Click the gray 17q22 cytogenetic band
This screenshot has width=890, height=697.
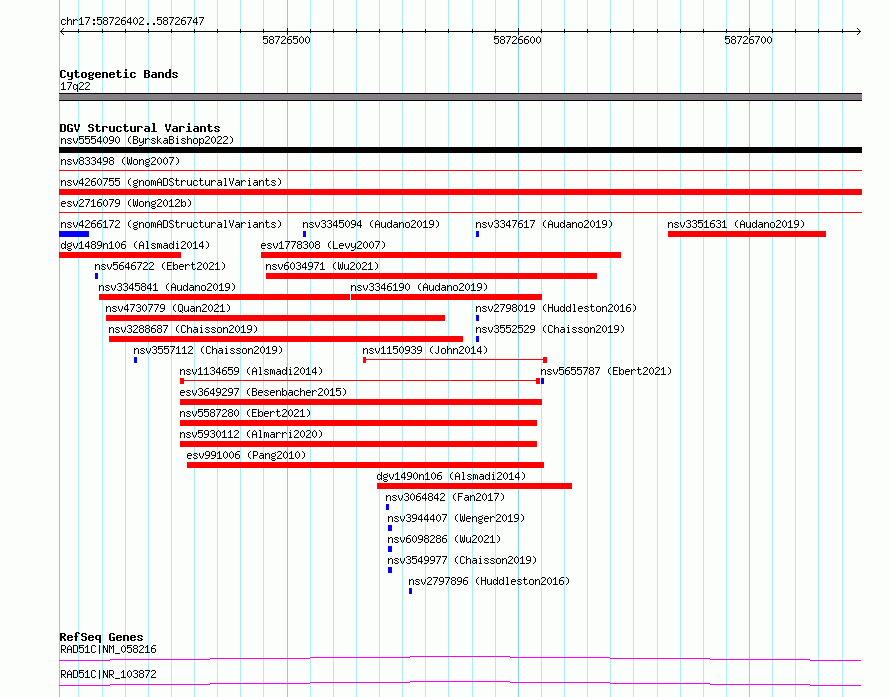(460, 97)
